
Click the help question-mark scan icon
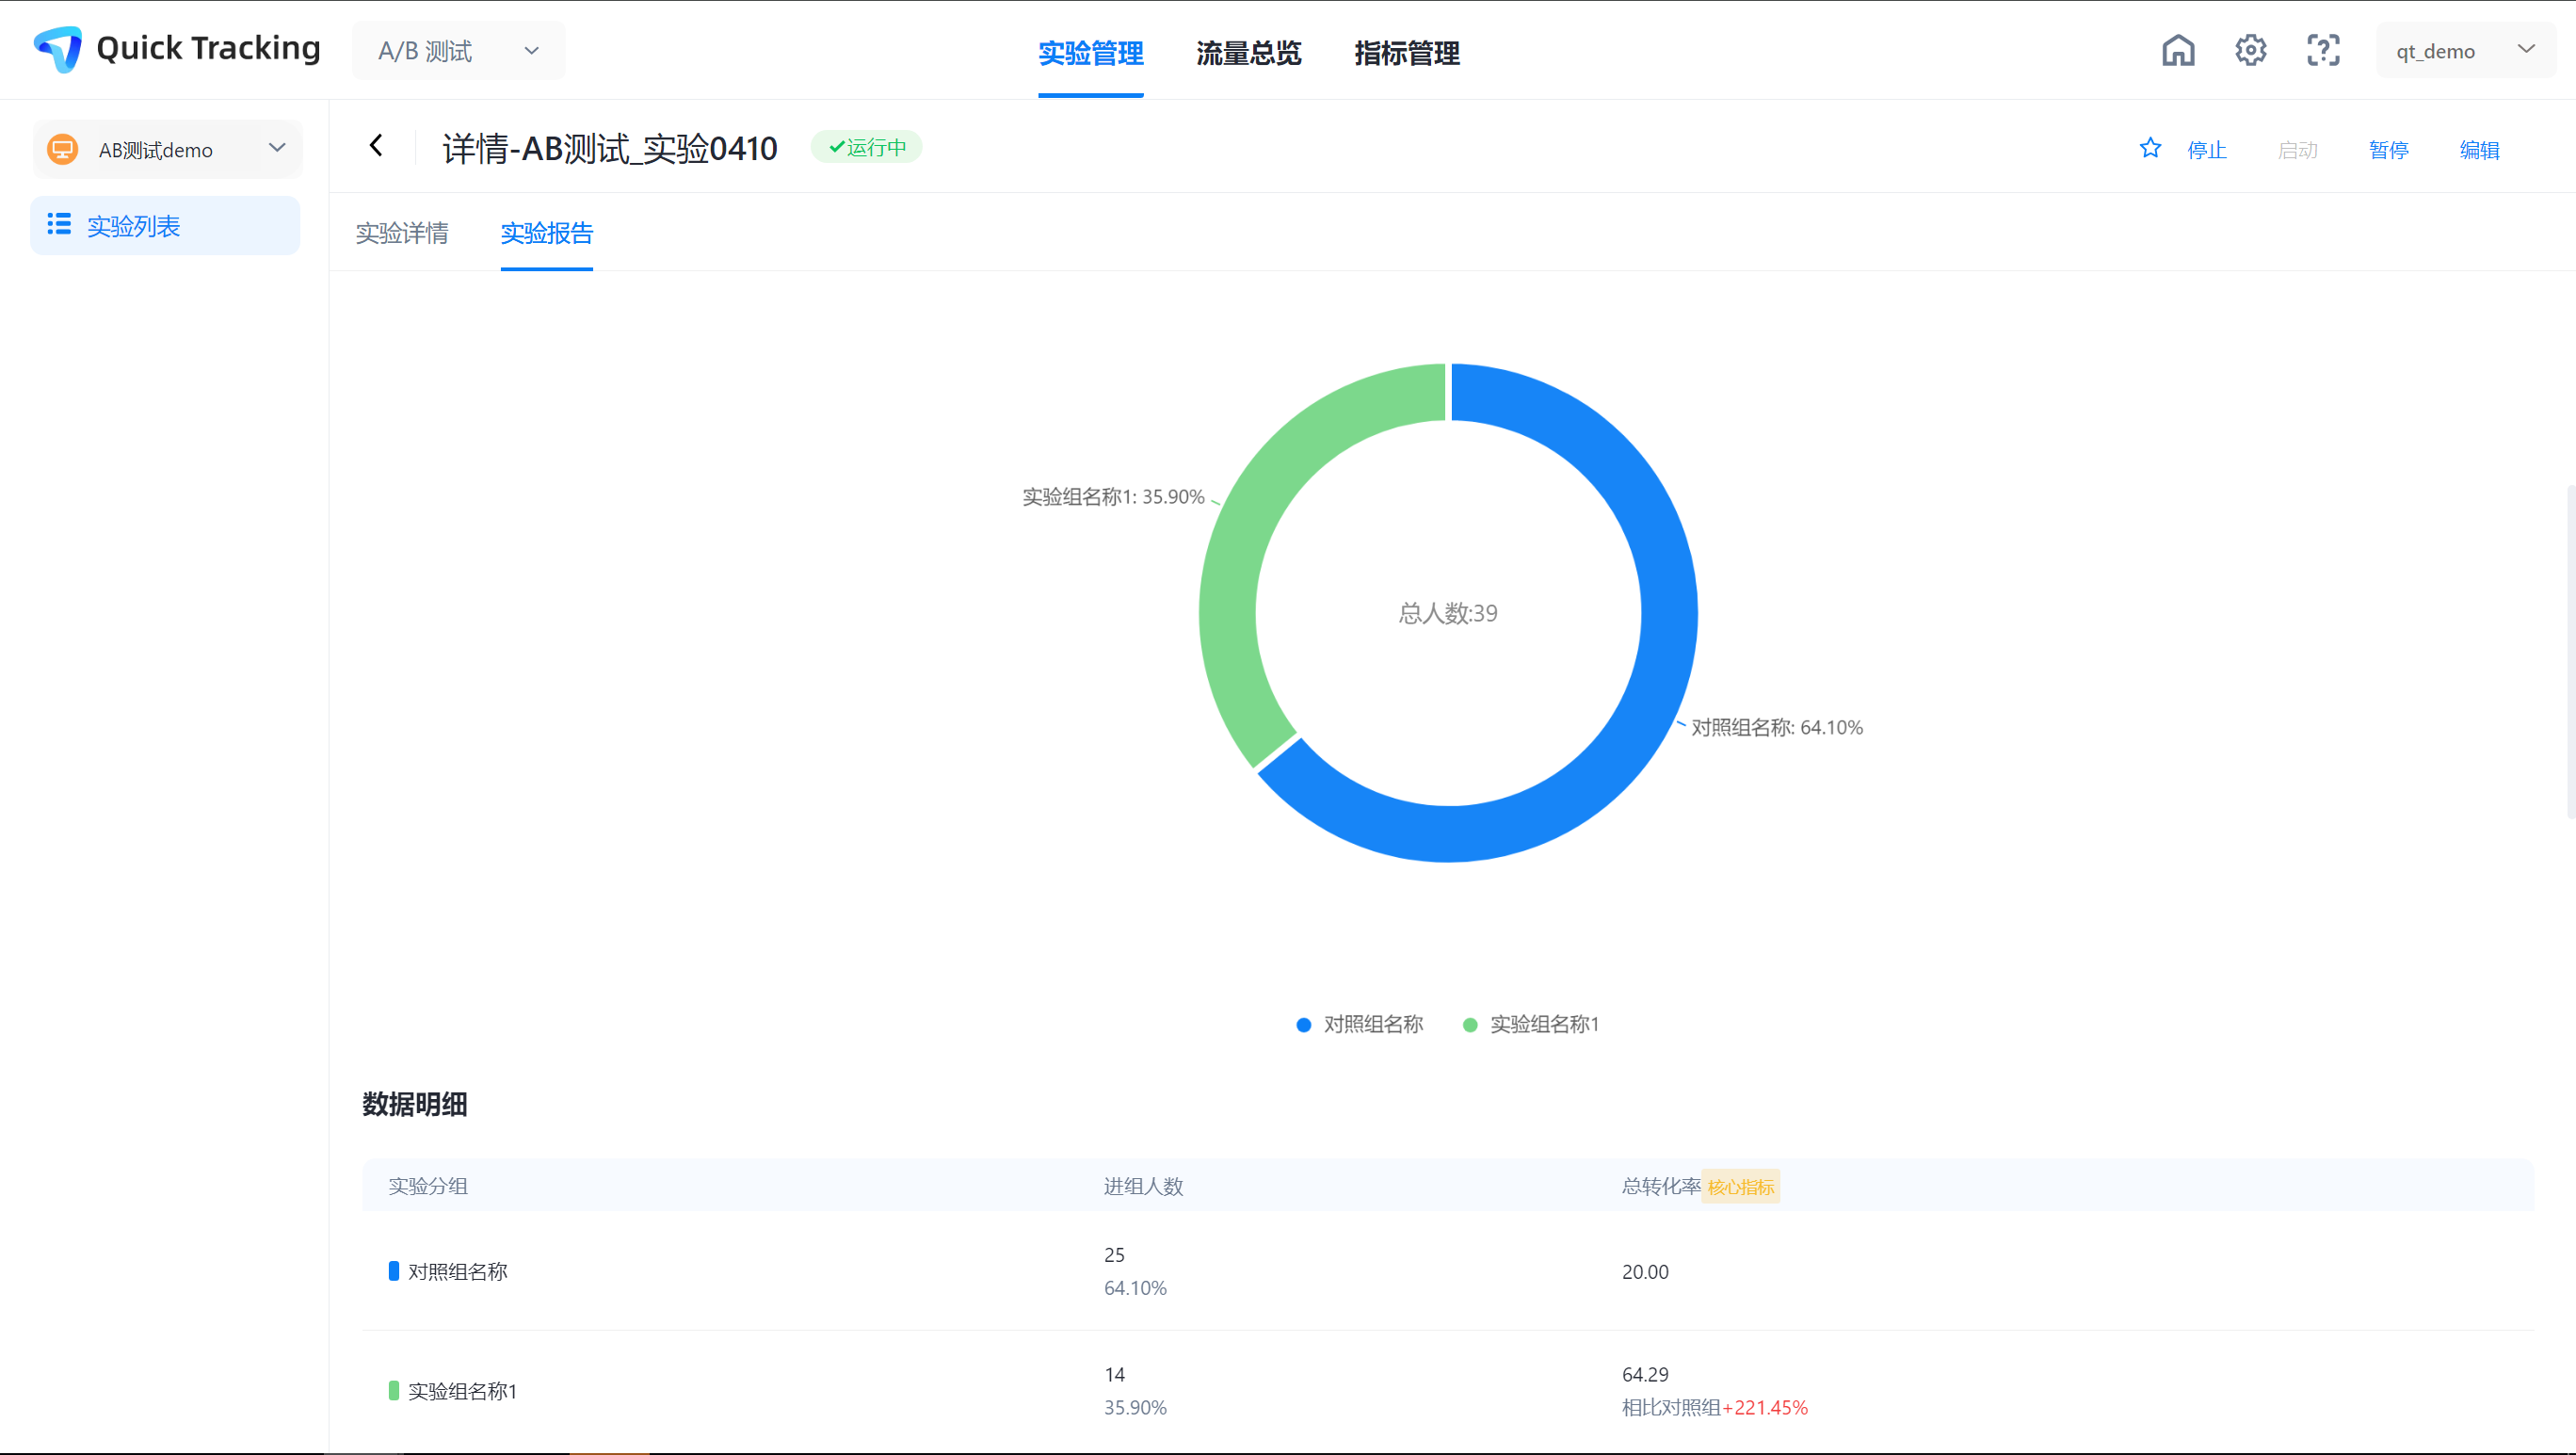coord(2322,50)
